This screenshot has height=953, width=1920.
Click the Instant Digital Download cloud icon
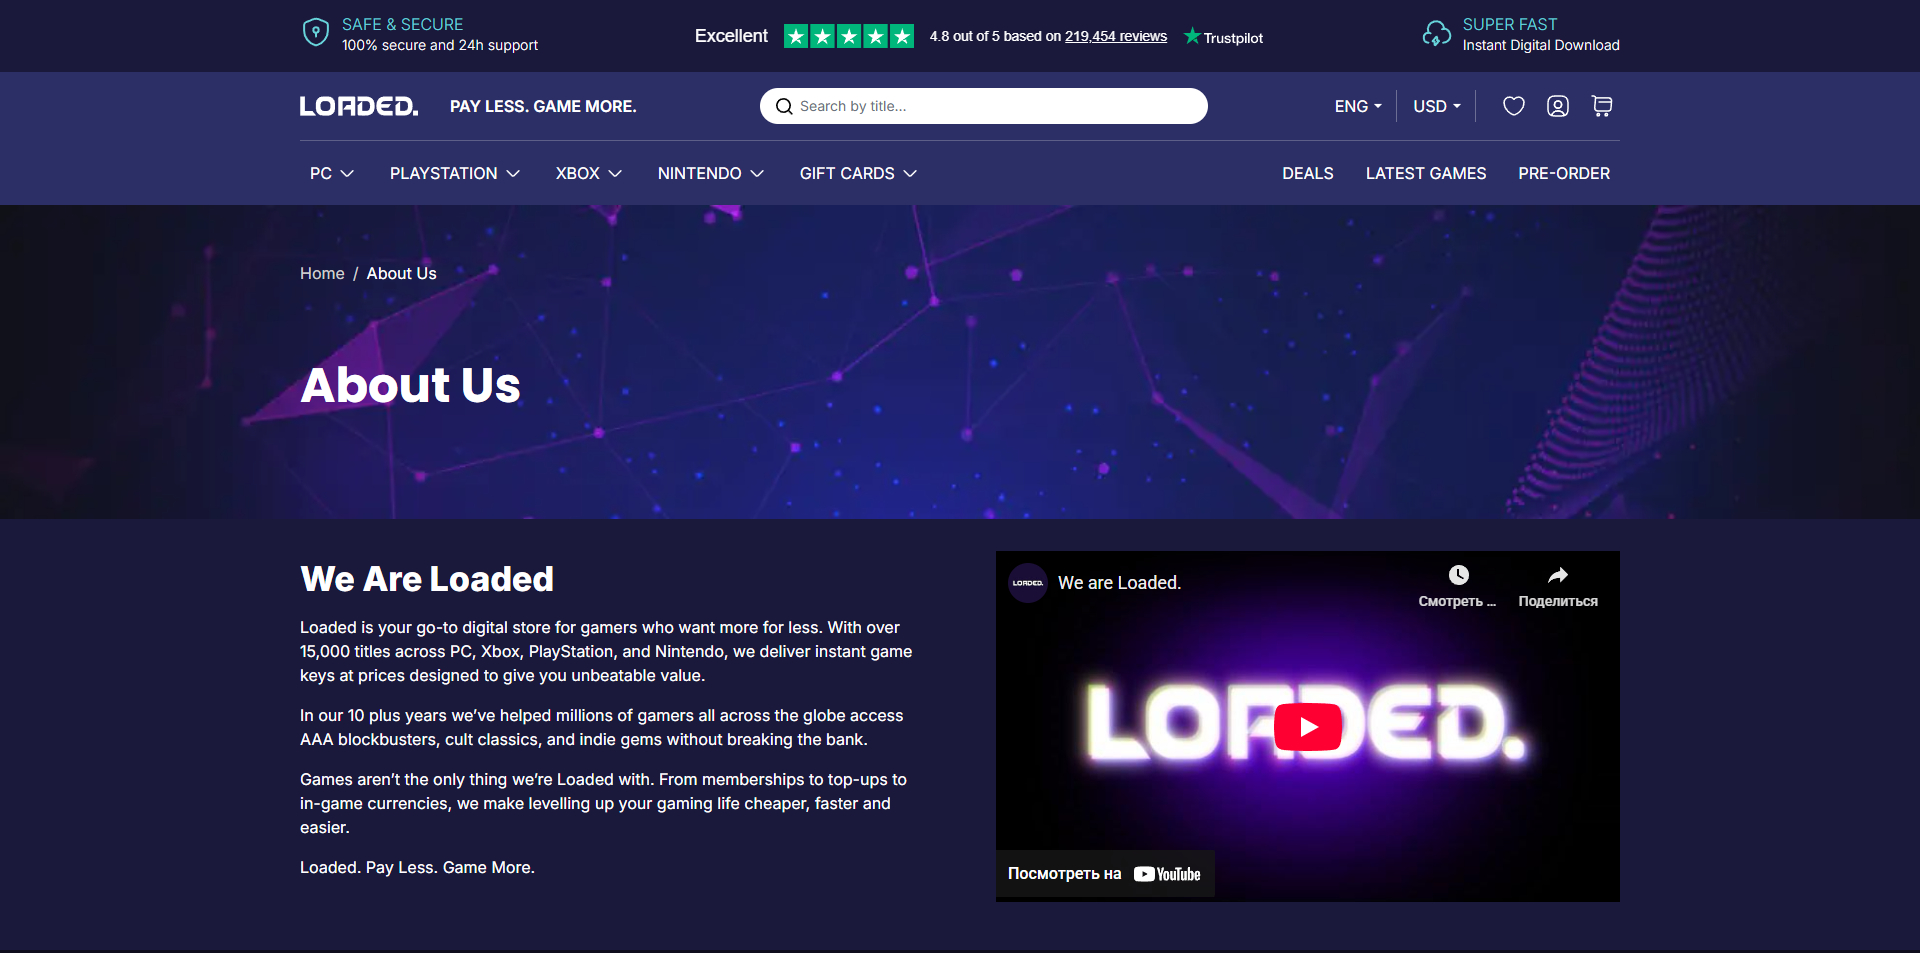(1437, 33)
